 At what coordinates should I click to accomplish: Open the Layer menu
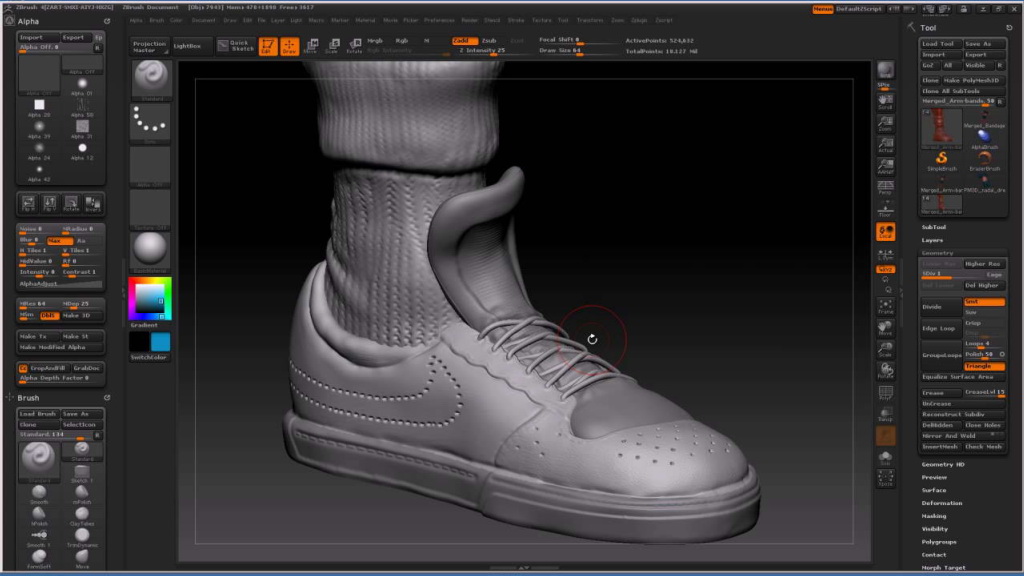click(x=278, y=20)
